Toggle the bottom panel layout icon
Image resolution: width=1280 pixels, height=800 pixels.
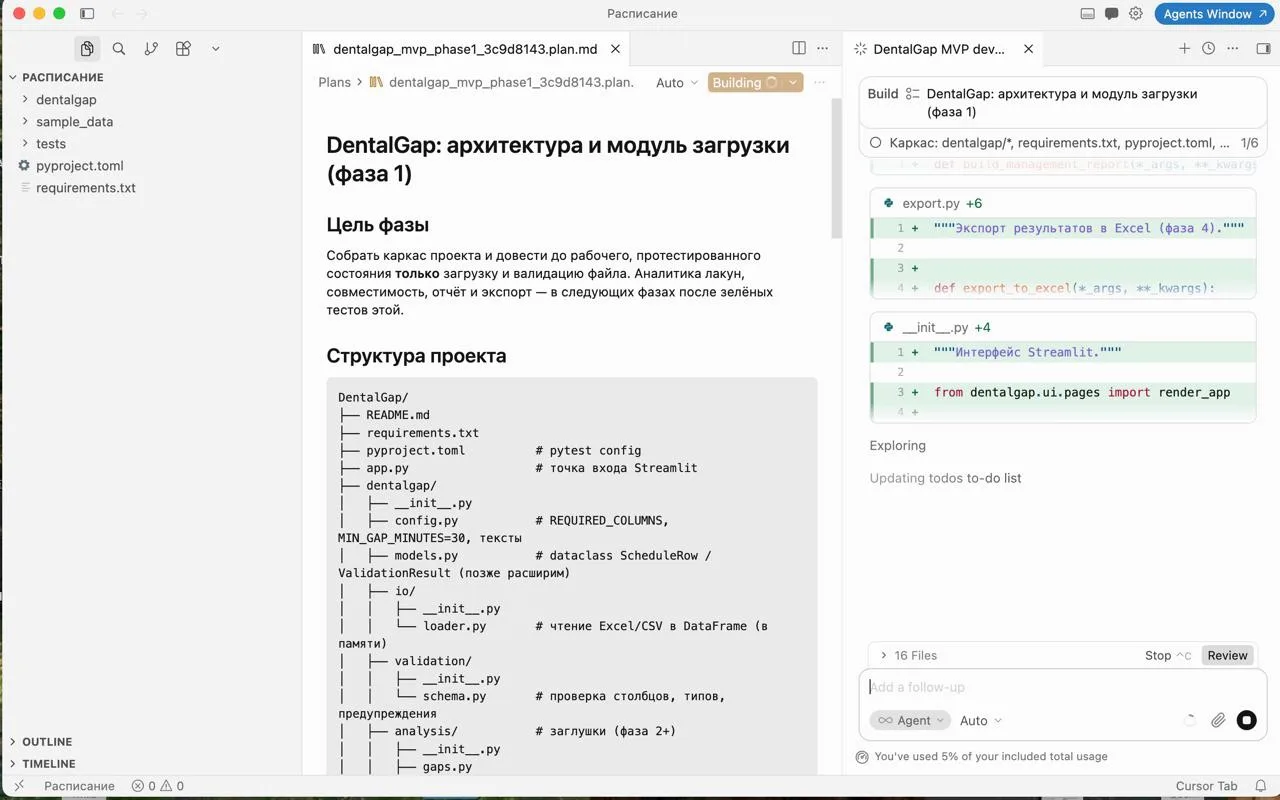(x=1088, y=14)
